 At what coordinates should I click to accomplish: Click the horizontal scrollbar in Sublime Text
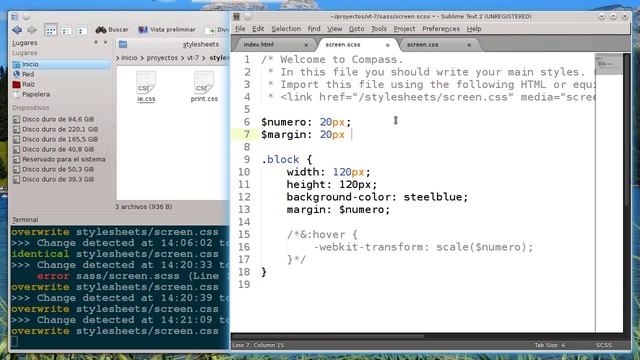pyautogui.click(x=328, y=337)
